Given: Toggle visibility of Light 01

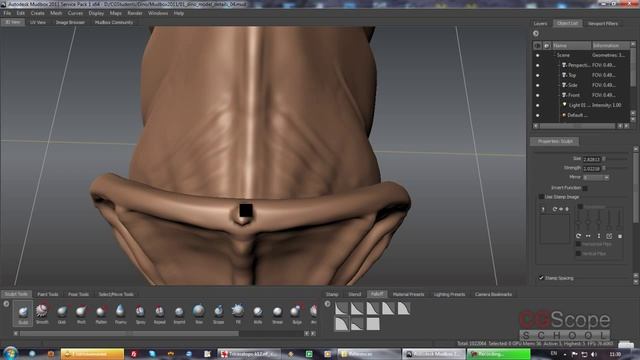Looking at the screenshot, I should click(x=538, y=105).
